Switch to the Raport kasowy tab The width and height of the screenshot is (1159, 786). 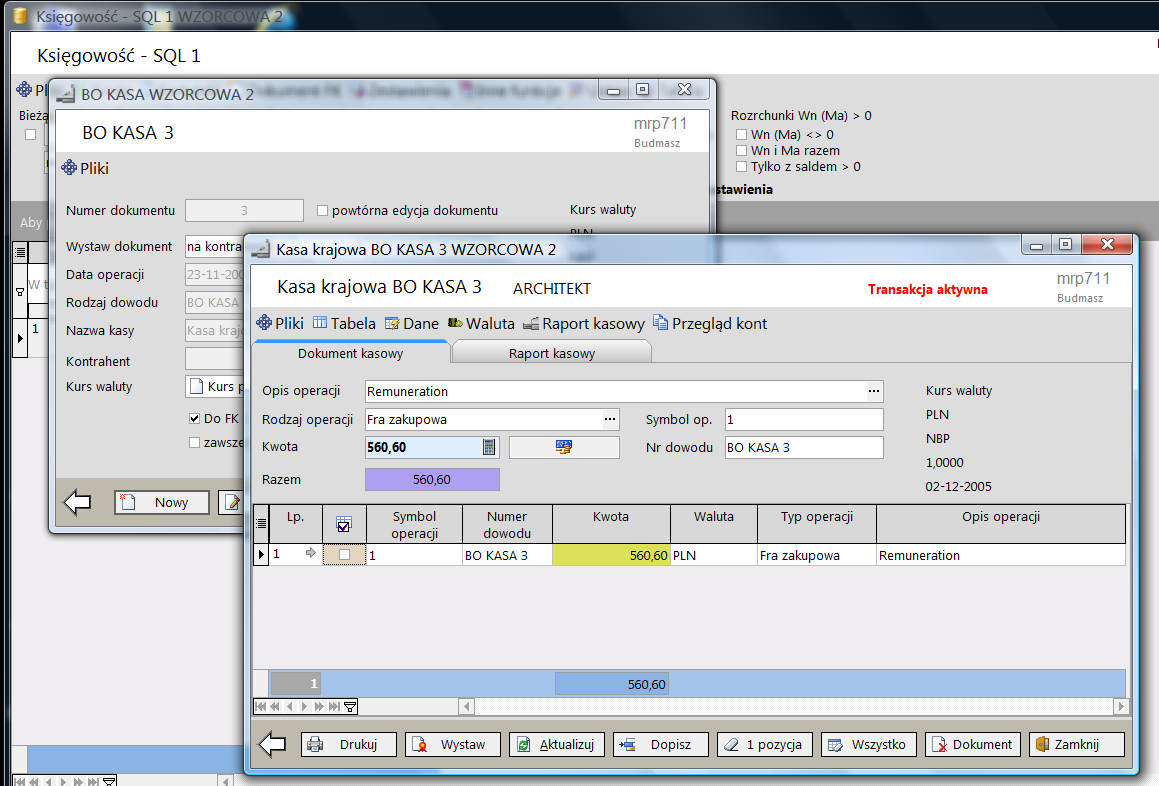(x=551, y=353)
